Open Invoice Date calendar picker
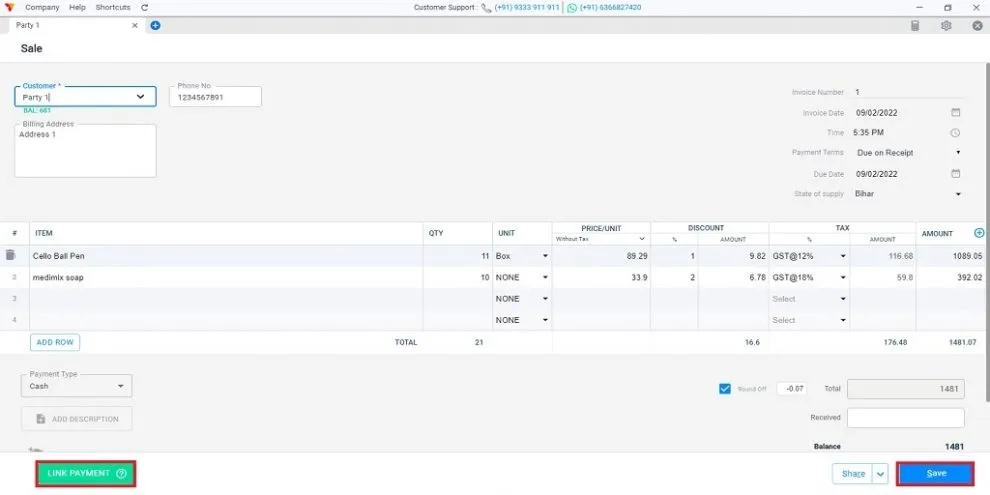Screen dimensions: 990x495 [956, 112]
